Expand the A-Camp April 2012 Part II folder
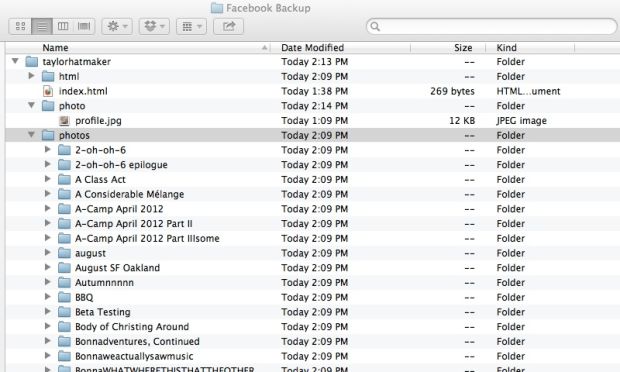Screen dimensions: 620x372 tap(48, 223)
